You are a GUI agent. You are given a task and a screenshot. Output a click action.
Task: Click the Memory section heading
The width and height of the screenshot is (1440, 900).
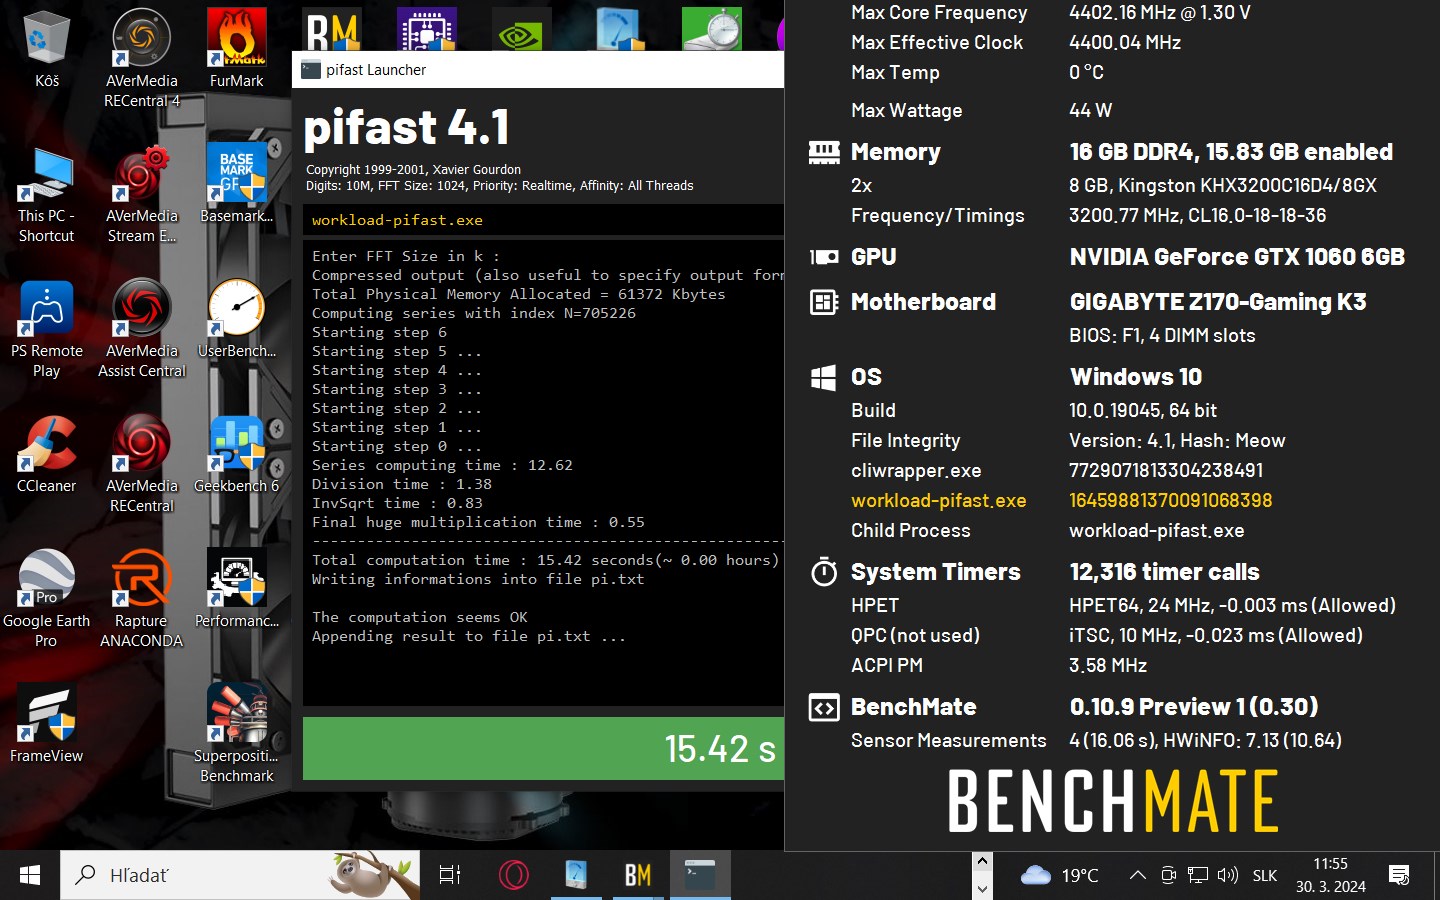tap(895, 152)
